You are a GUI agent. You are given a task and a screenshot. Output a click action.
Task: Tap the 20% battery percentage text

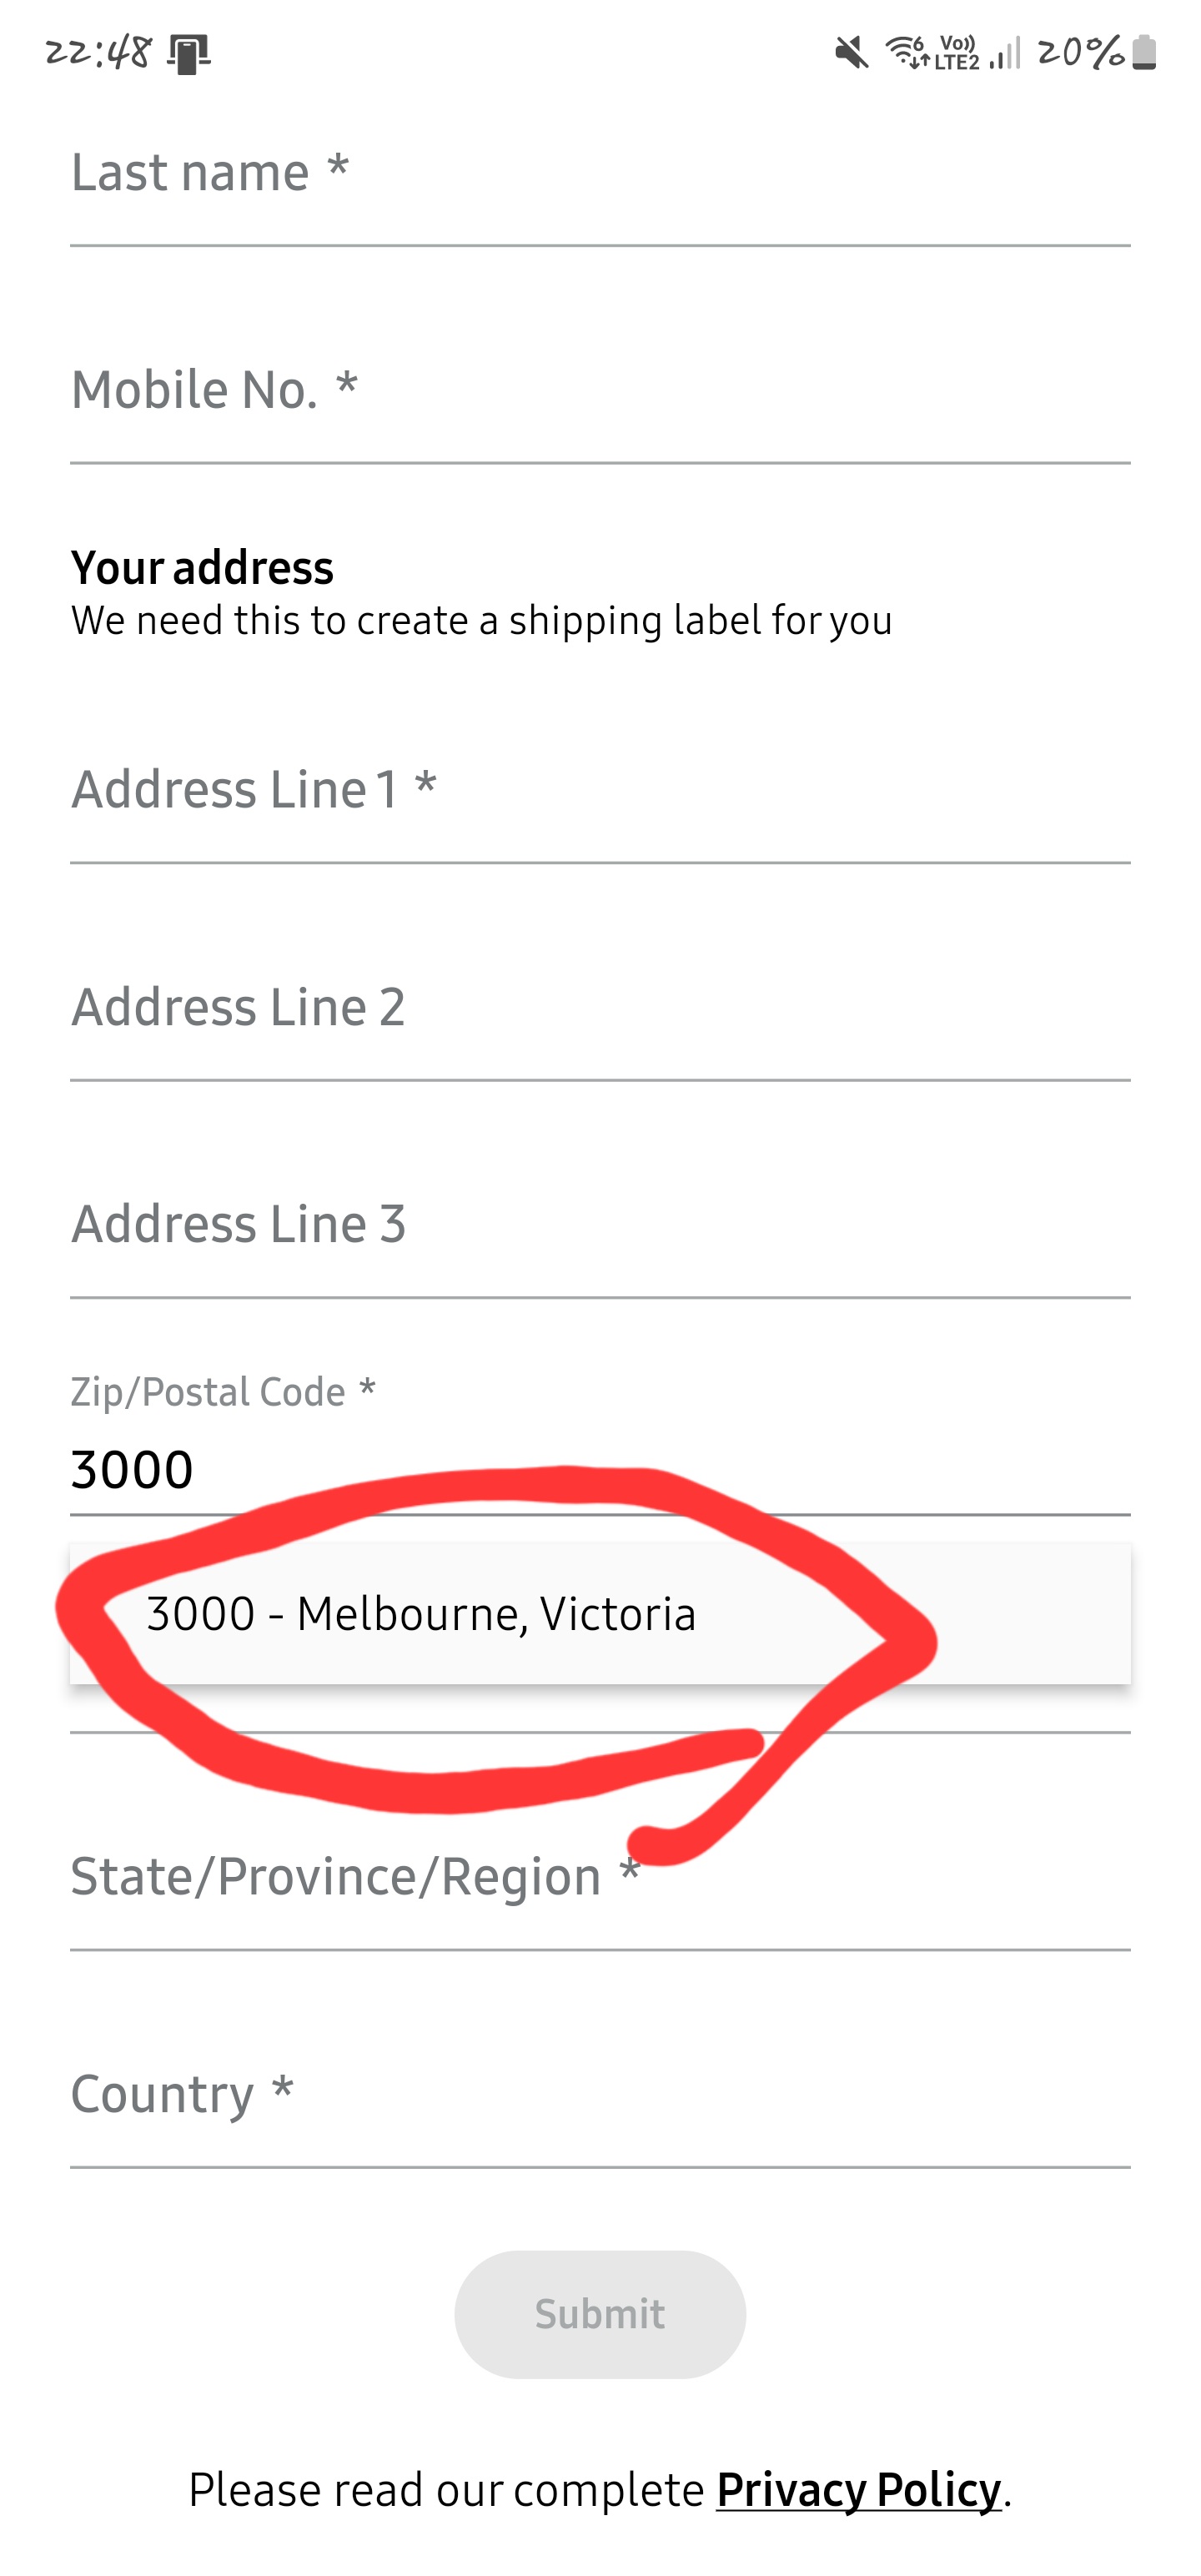point(1080,52)
